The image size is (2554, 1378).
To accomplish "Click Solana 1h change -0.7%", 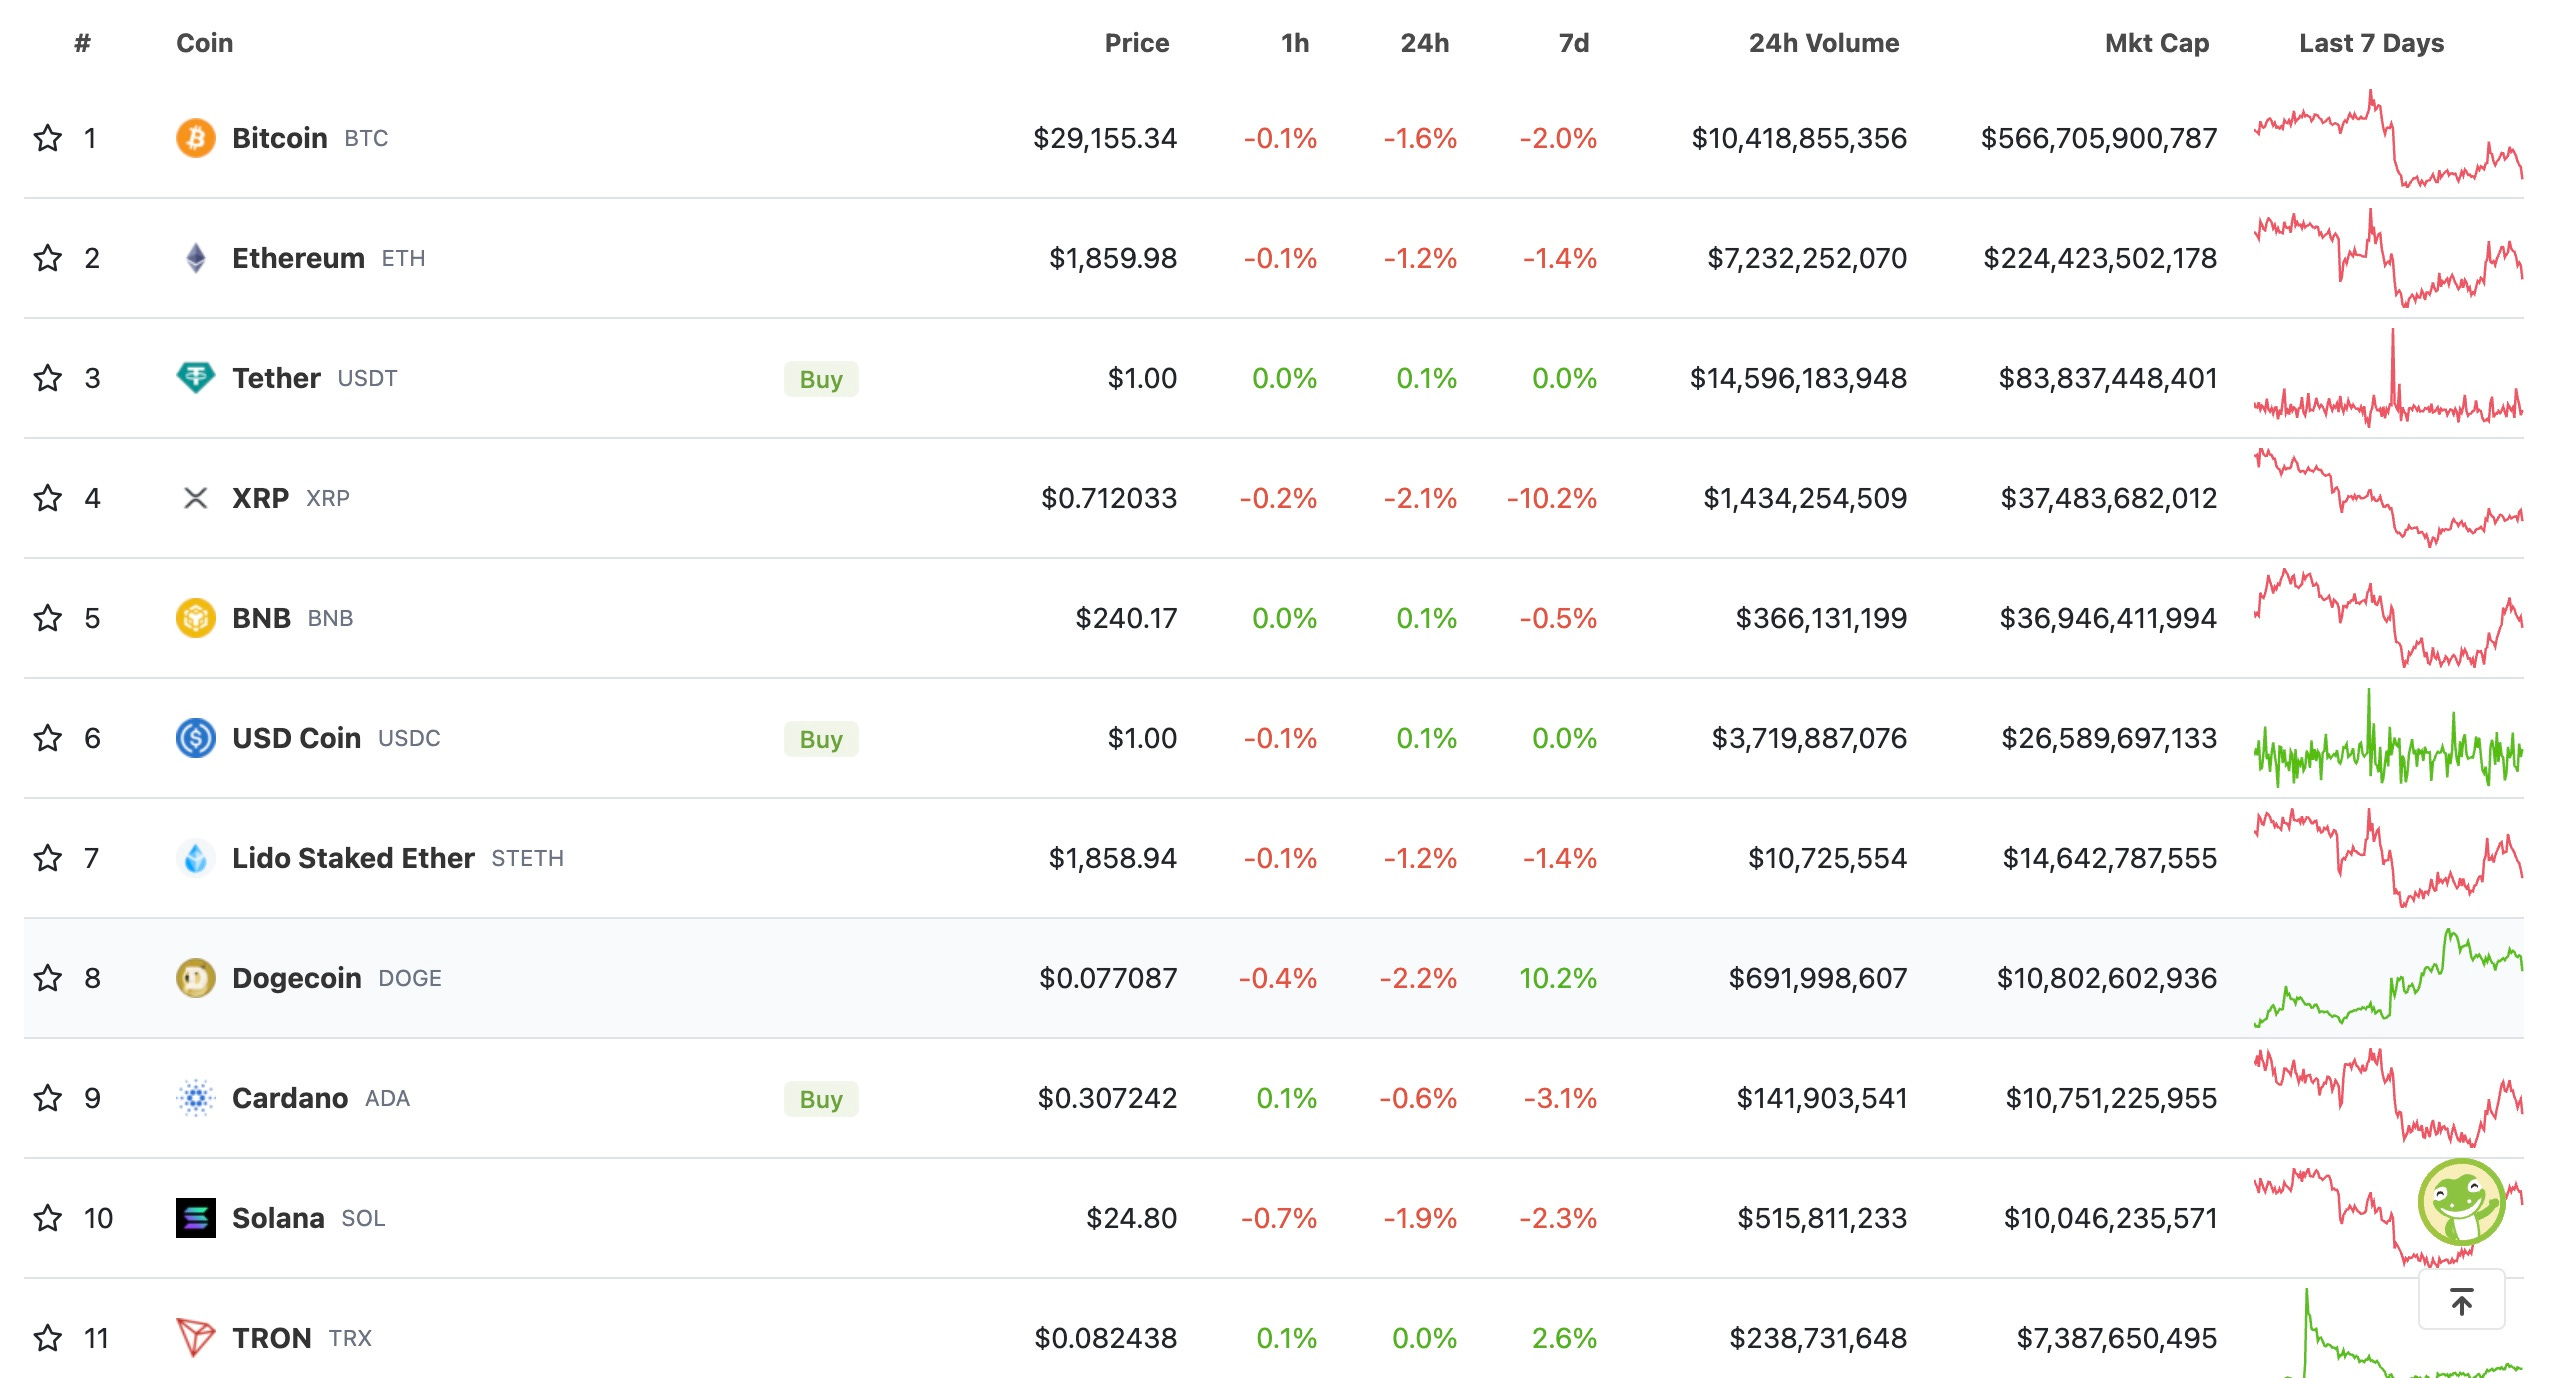I will pyautogui.click(x=1279, y=1218).
